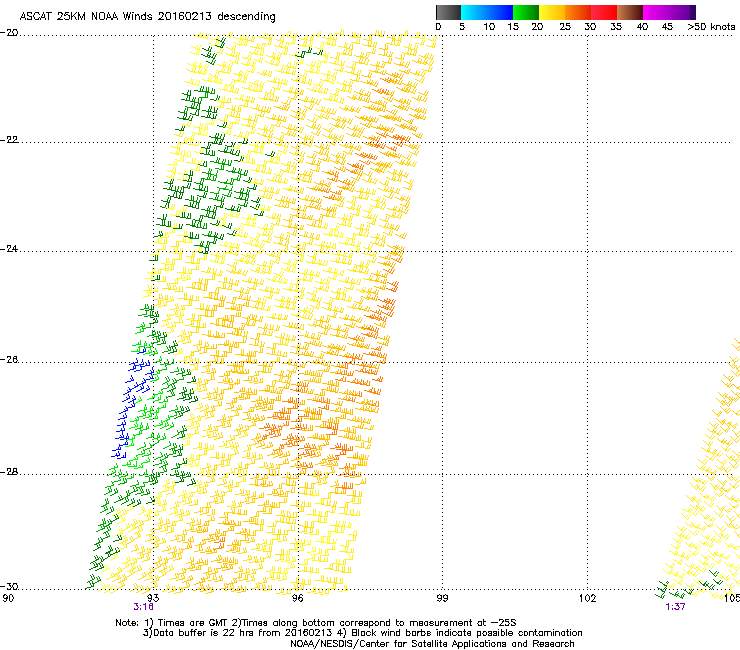740x650 pixels.
Task: Click the '25' label under the color bar
Action: 565,27
